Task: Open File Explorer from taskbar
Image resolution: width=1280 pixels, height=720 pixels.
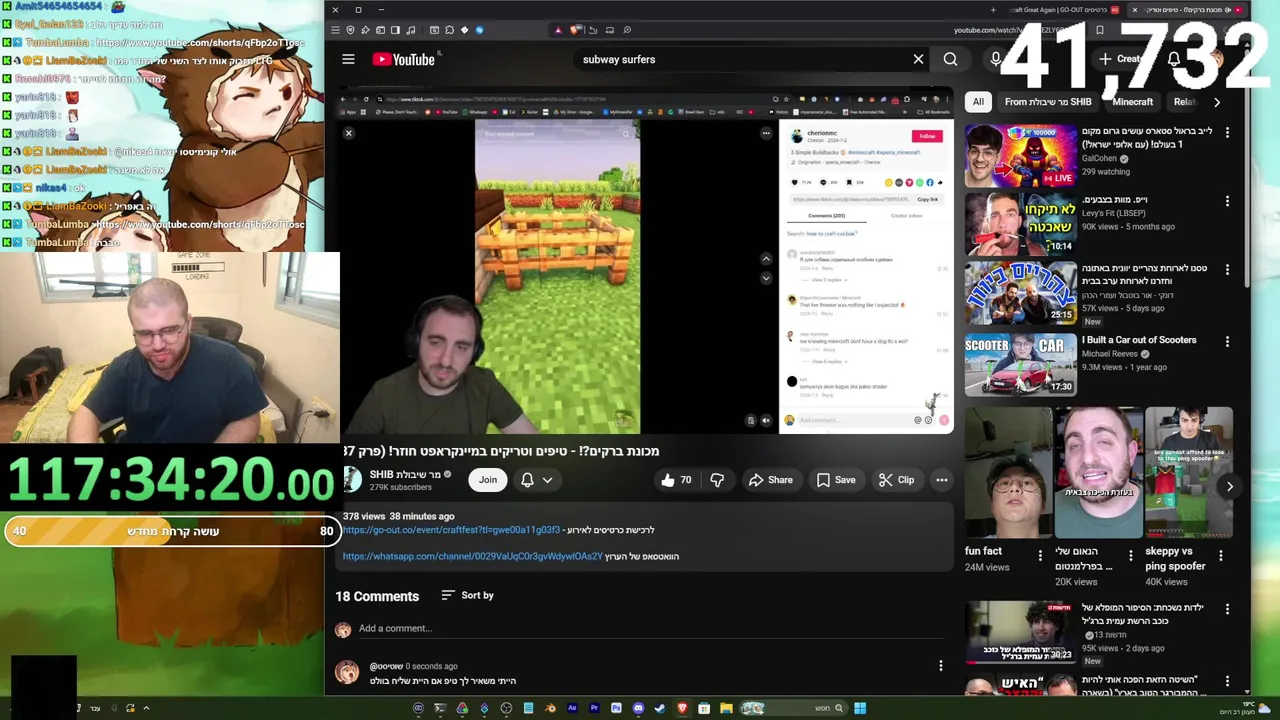Action: click(726, 708)
